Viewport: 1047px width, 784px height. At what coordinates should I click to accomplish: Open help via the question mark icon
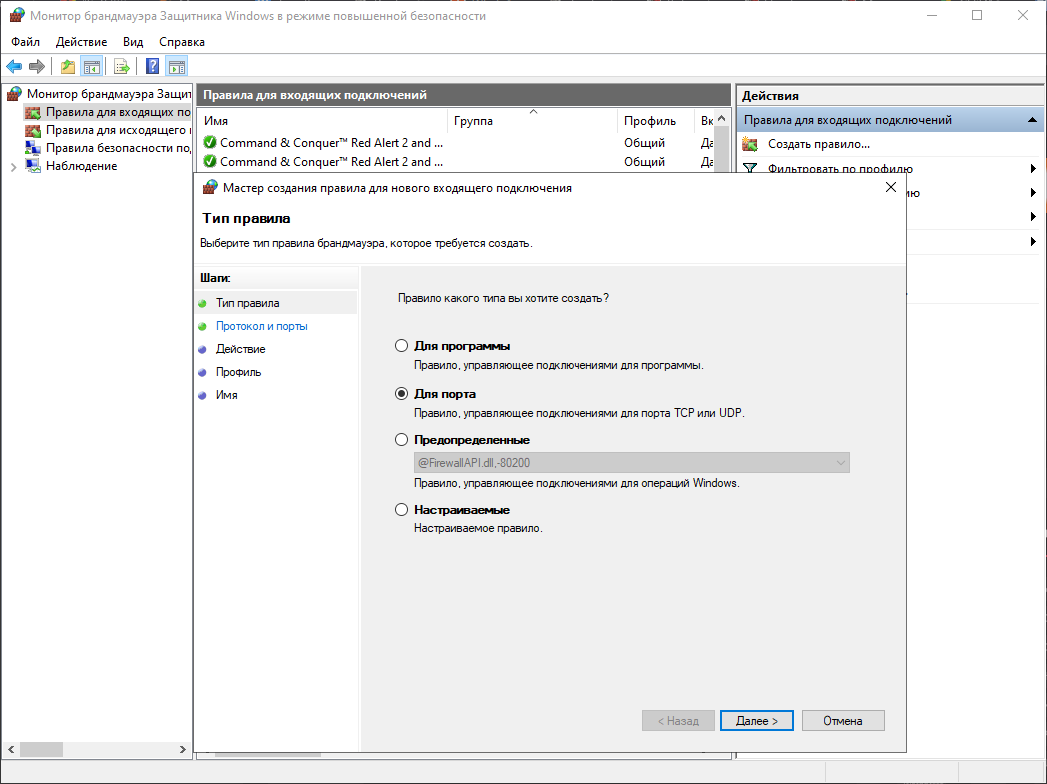(x=153, y=67)
